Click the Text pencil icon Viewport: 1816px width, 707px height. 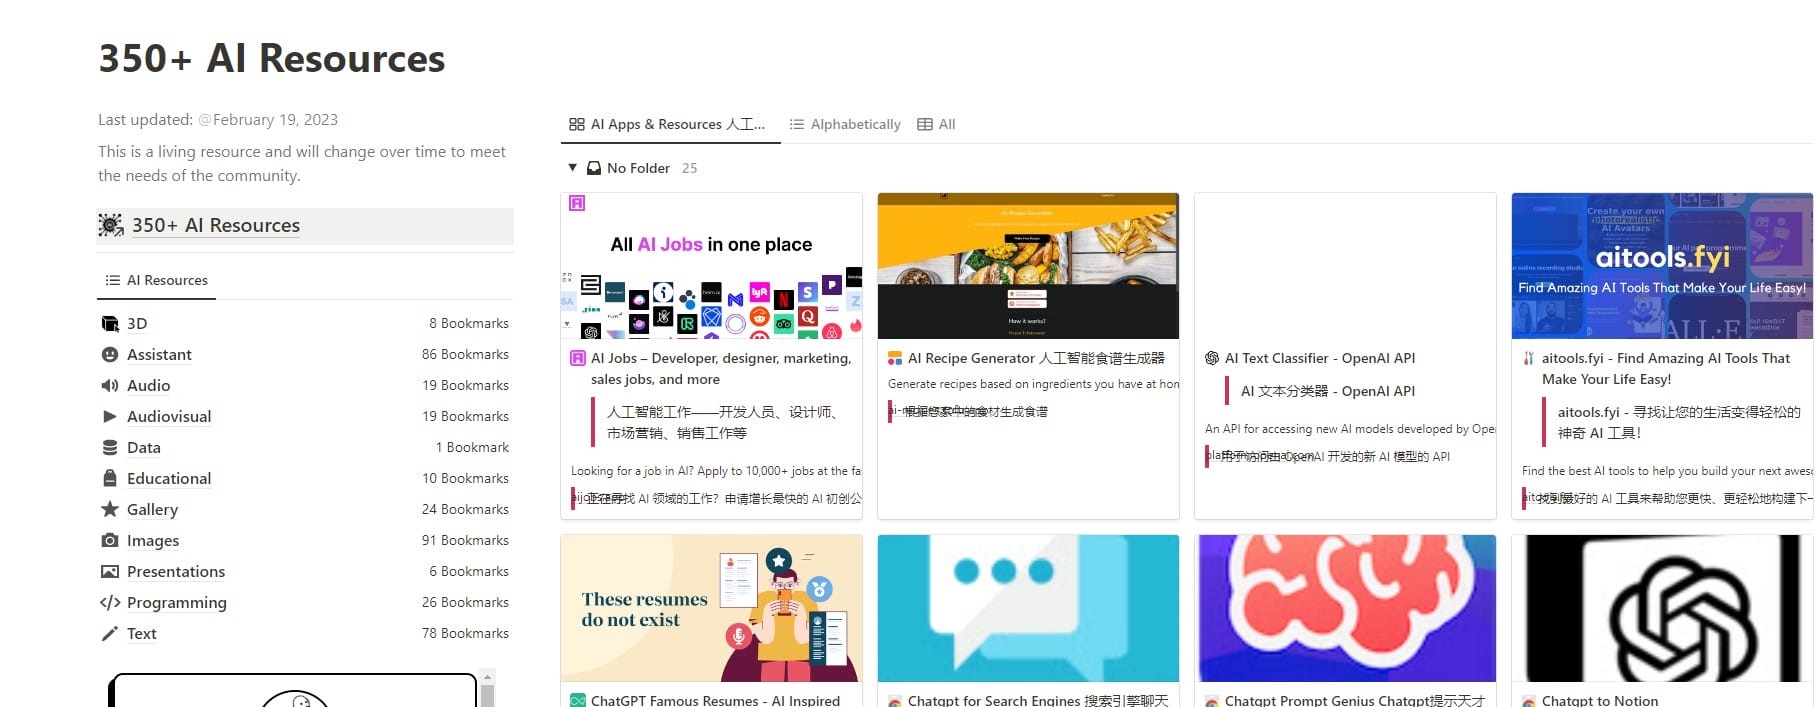(110, 633)
